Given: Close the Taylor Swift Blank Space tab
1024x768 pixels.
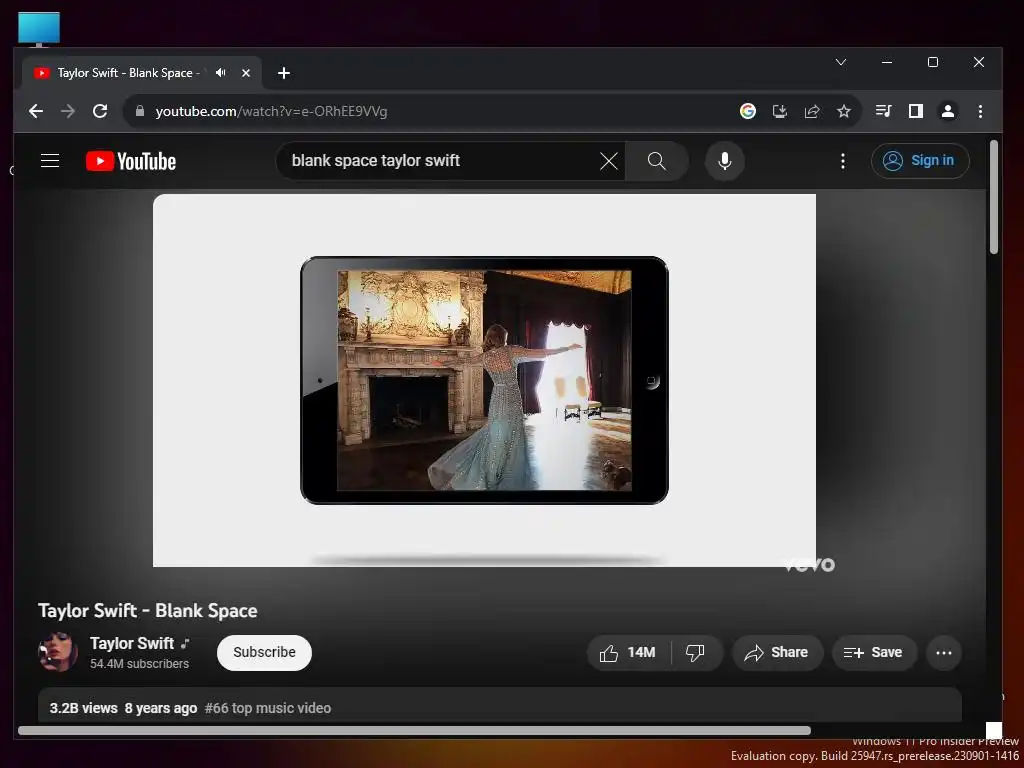Looking at the screenshot, I should [x=246, y=73].
